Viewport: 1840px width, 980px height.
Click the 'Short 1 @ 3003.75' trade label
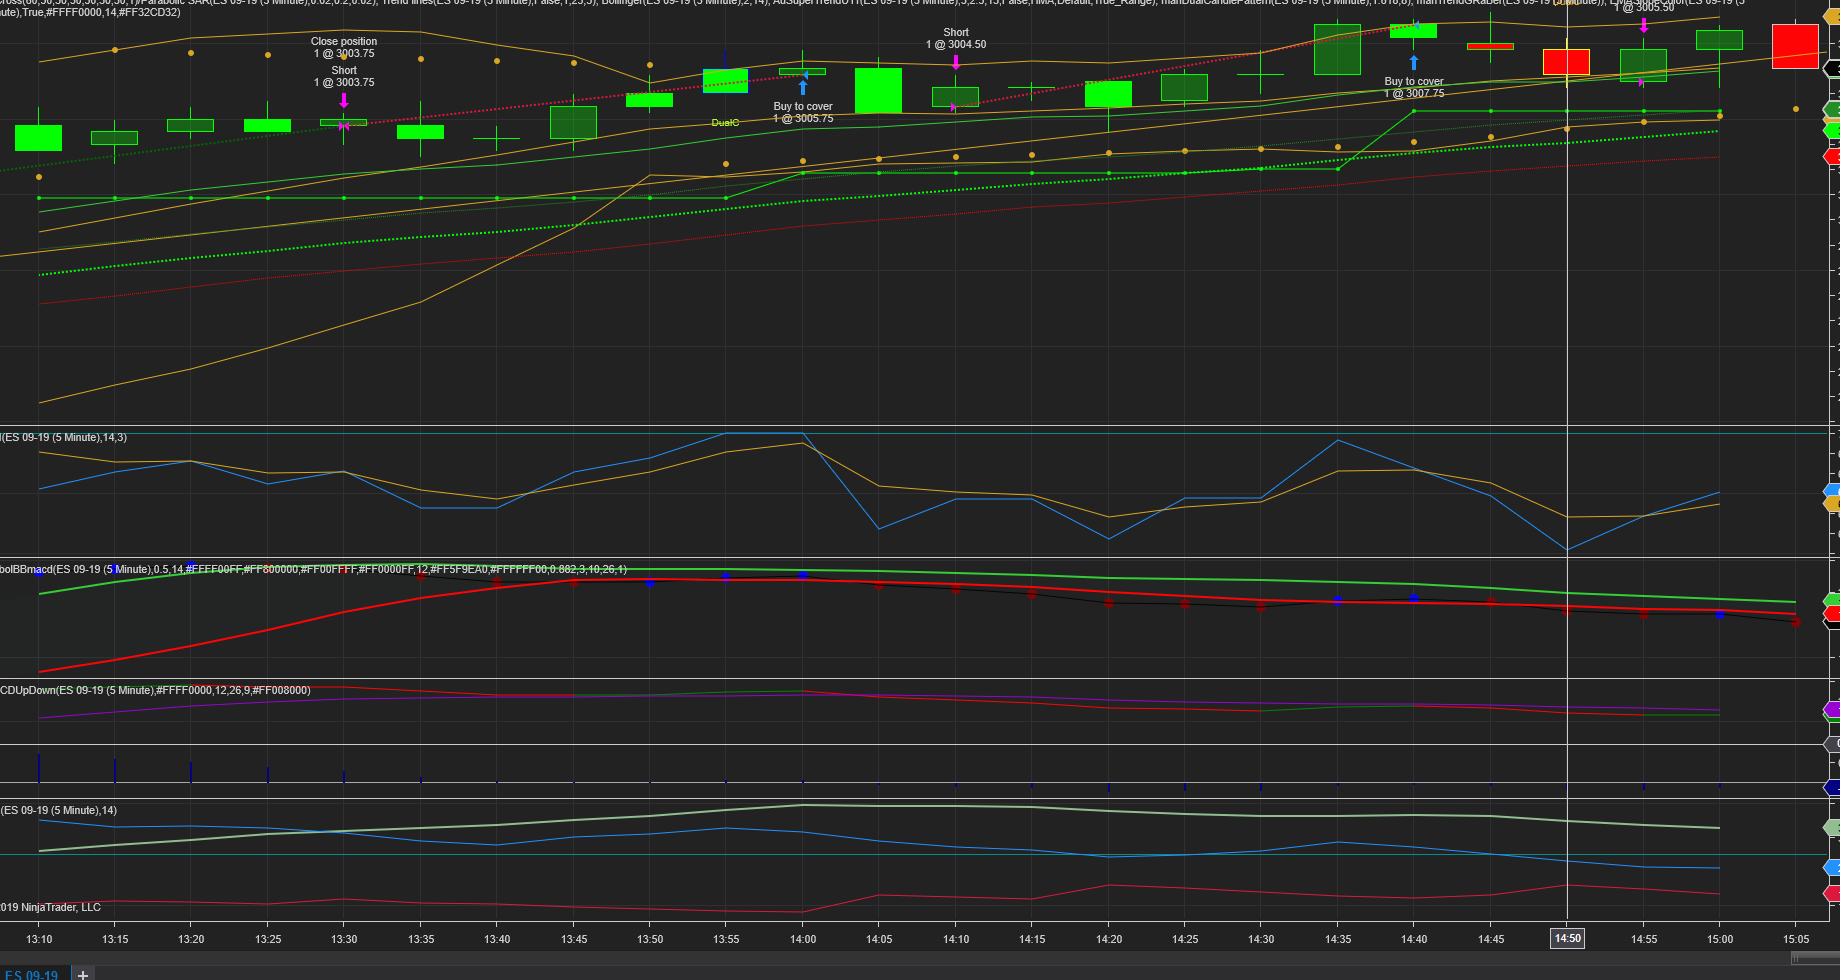click(x=344, y=76)
